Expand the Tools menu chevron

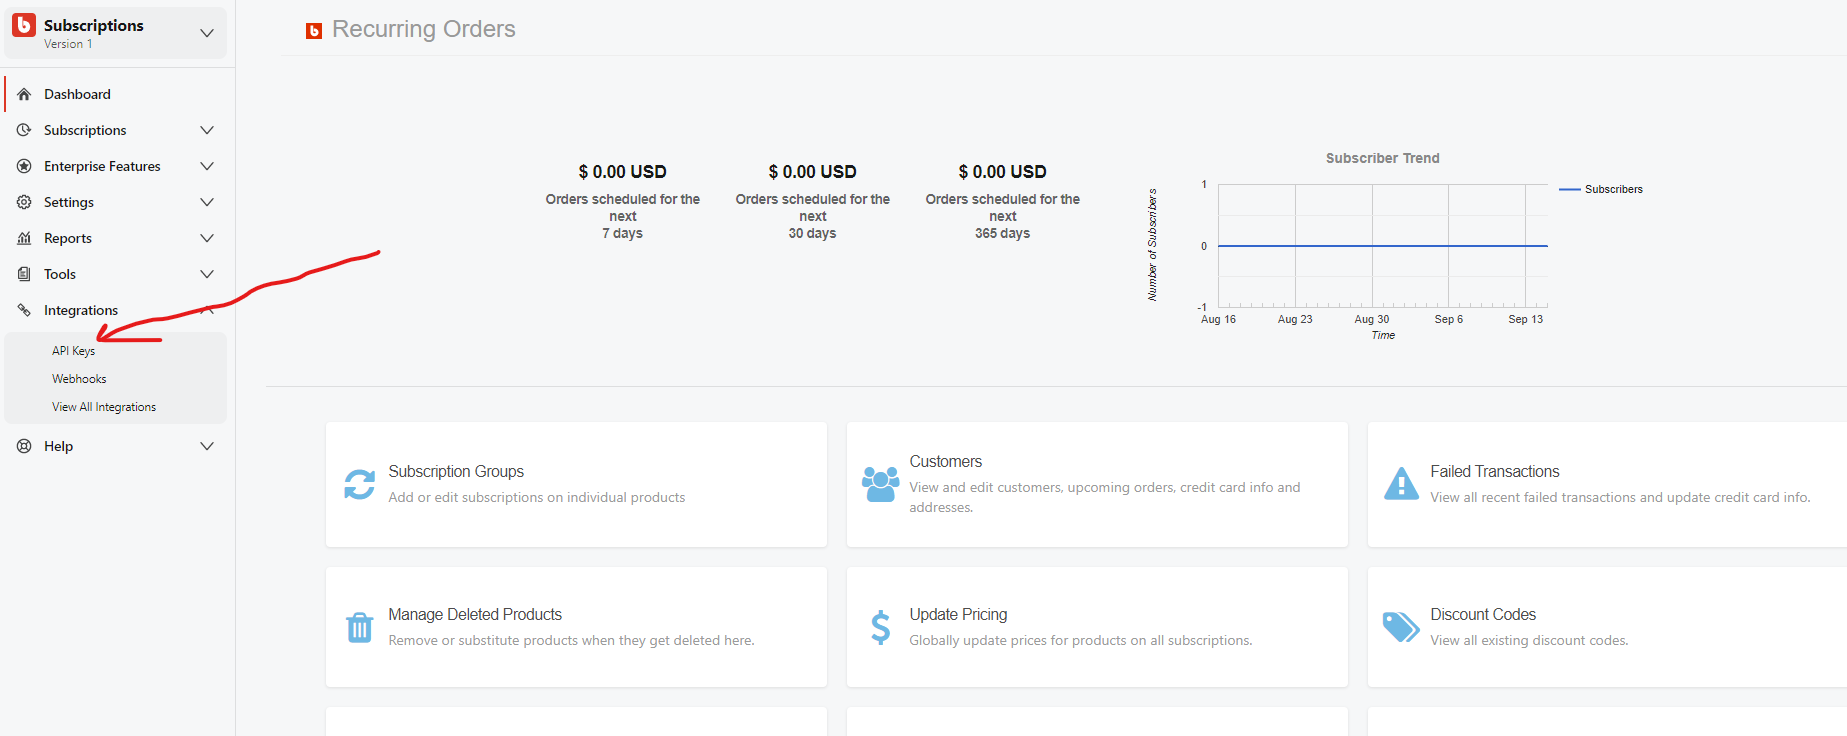(x=207, y=274)
